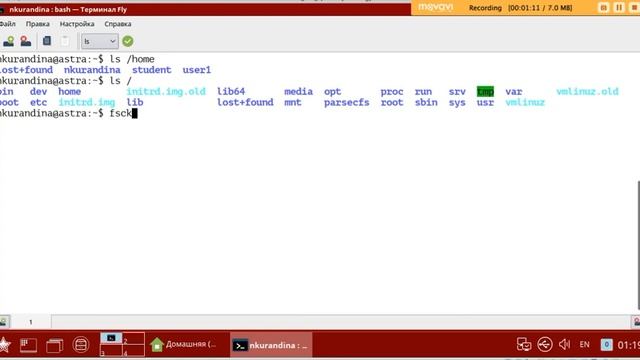Open the Правка menu
Image resolution: width=640 pixels, height=360 pixels.
tap(38, 24)
